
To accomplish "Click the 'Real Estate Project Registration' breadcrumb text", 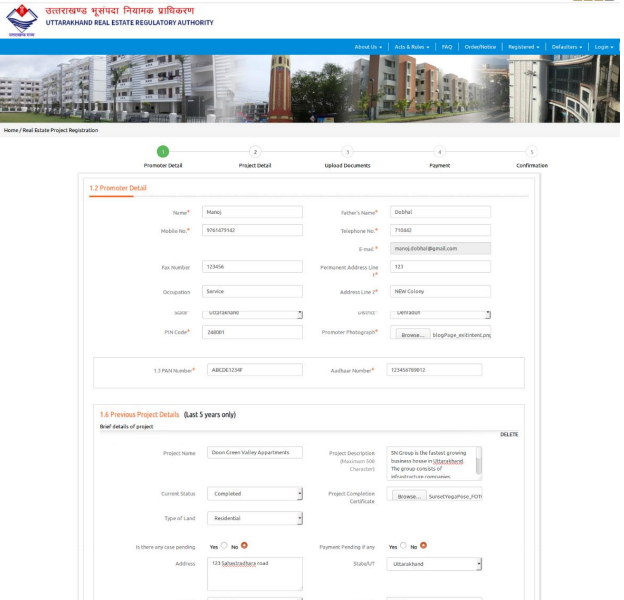I will pyautogui.click(x=60, y=130).
